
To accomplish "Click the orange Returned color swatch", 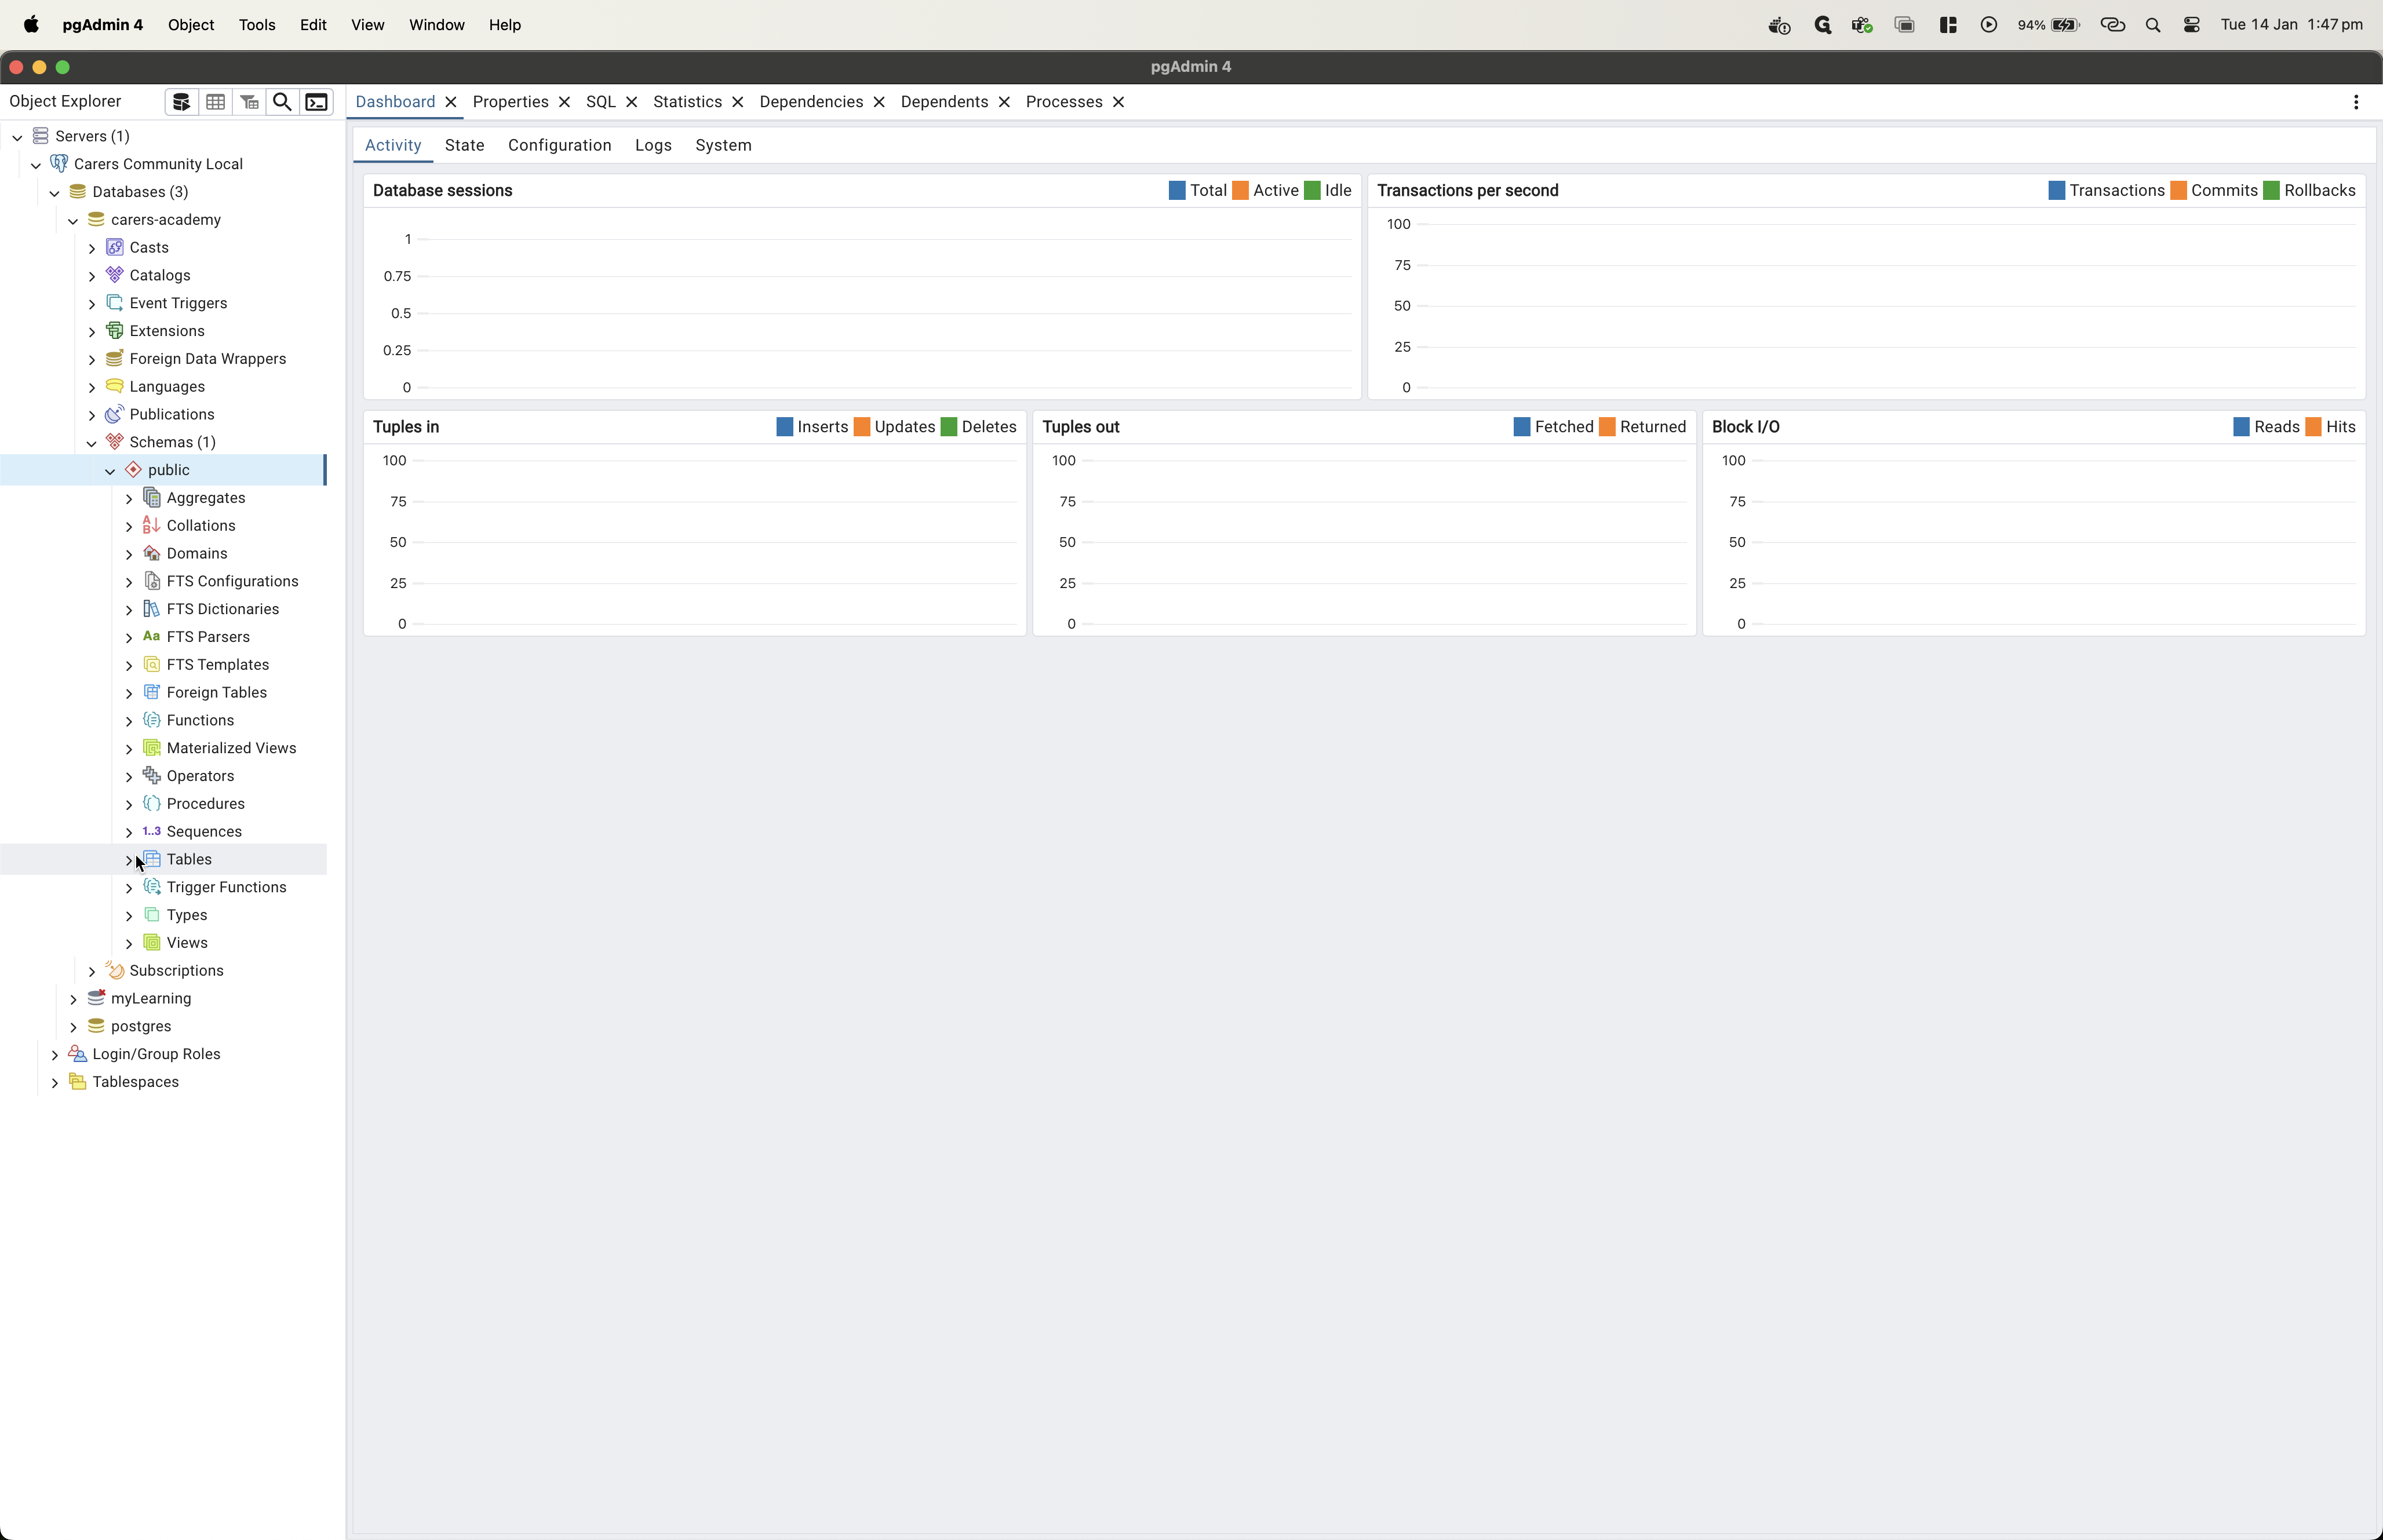I will 1607,427.
